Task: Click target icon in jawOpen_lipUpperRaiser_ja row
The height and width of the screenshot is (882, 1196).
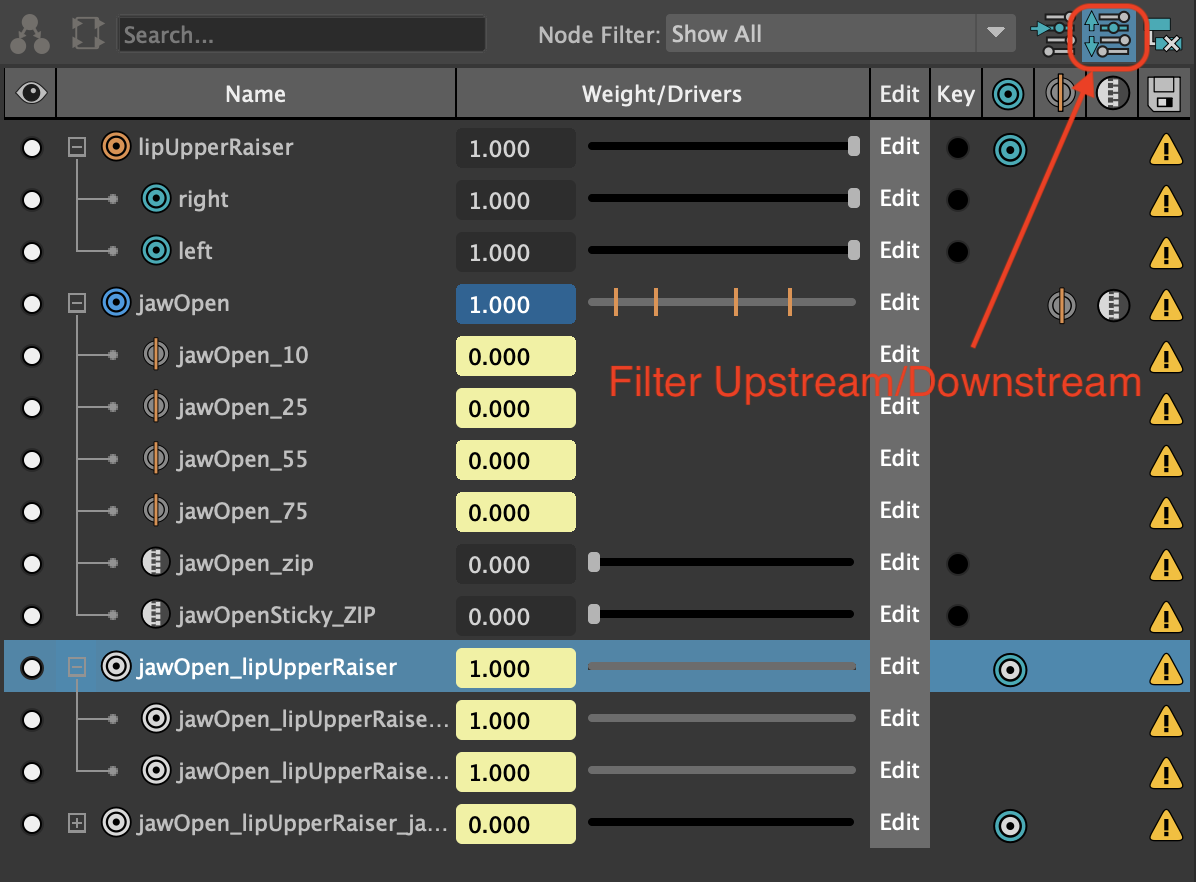Action: [1010, 826]
